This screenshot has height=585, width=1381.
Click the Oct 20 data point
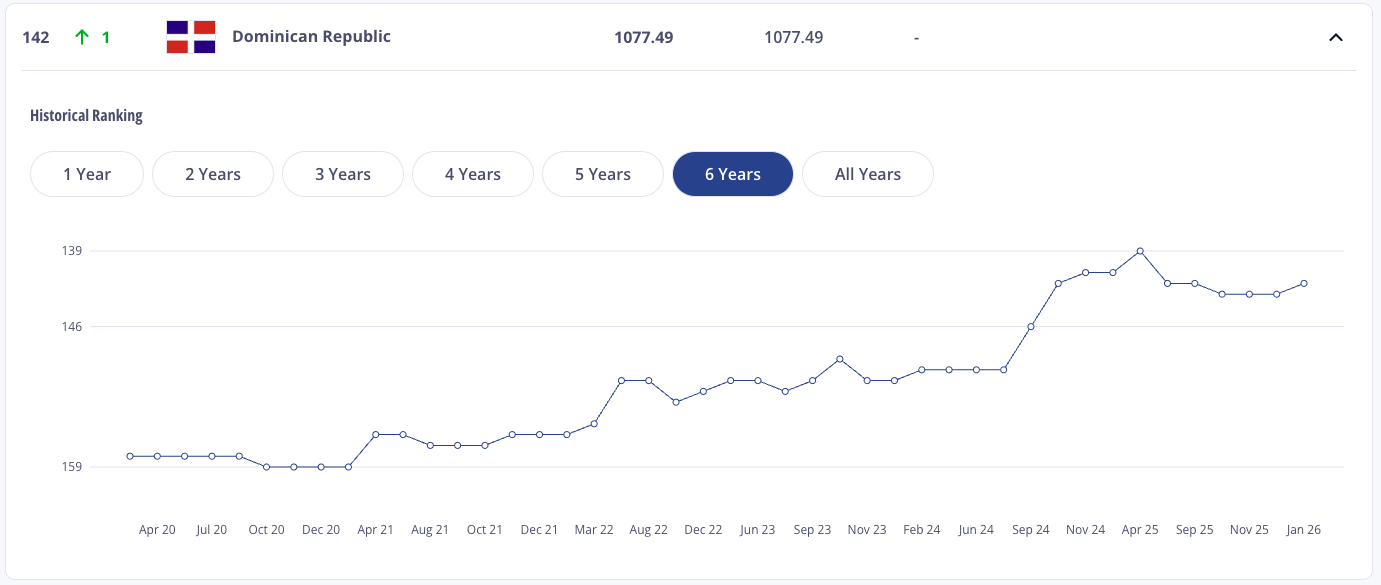pyautogui.click(x=266, y=467)
